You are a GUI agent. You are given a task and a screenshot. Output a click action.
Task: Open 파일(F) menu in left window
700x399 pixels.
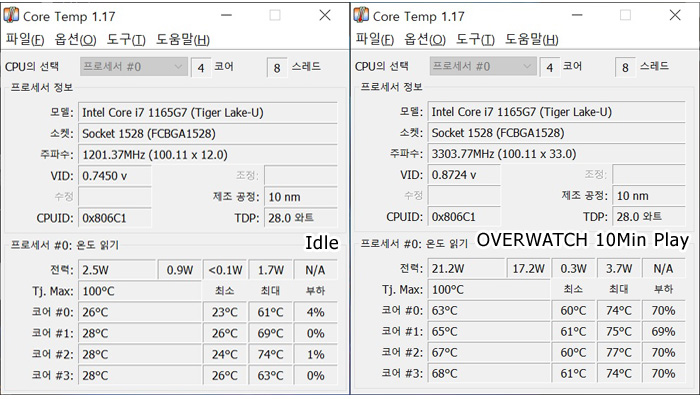[25, 39]
